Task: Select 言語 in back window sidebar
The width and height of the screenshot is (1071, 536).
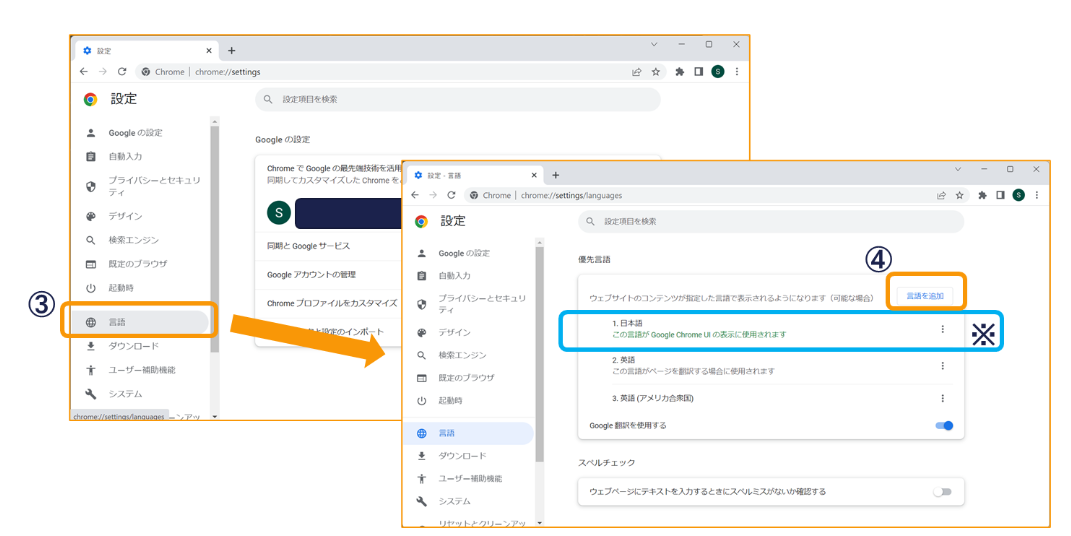Action: click(140, 322)
